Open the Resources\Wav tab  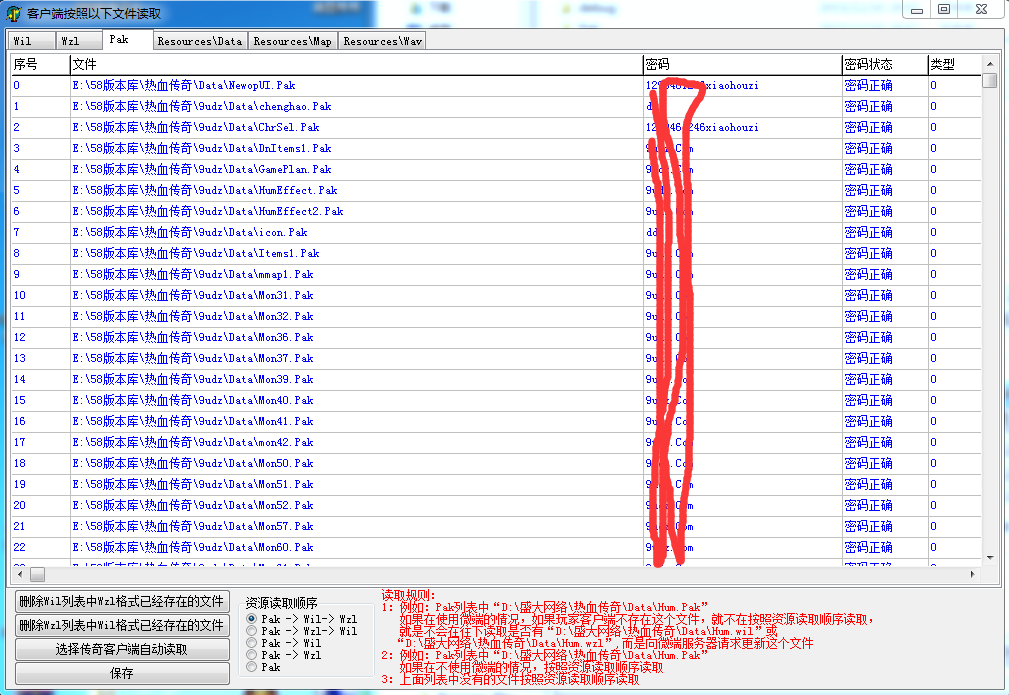click(x=382, y=41)
